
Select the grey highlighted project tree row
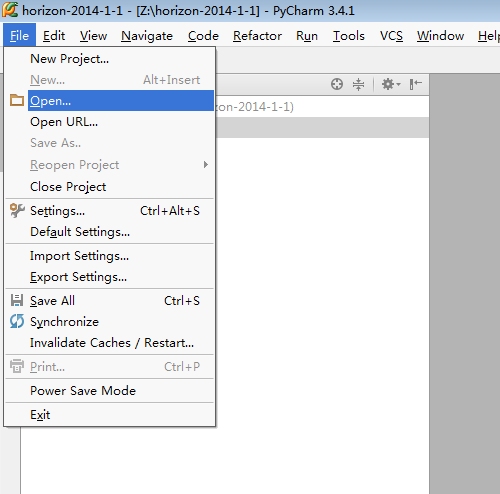322,127
